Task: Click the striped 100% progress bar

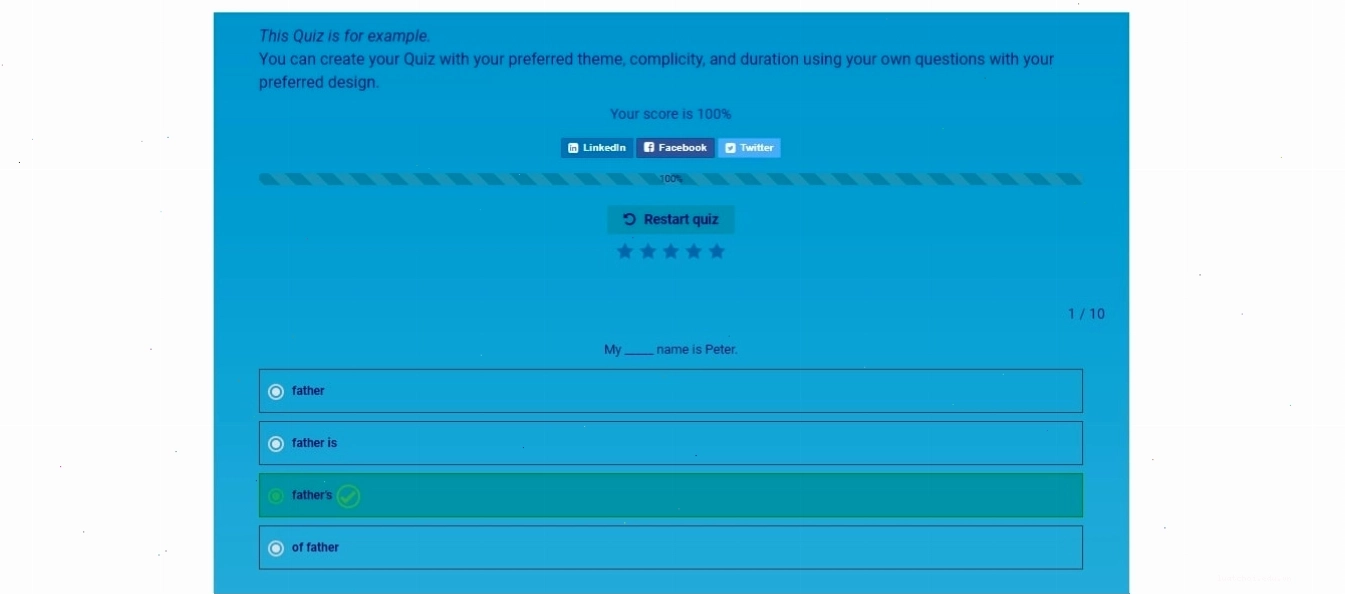Action: click(671, 179)
